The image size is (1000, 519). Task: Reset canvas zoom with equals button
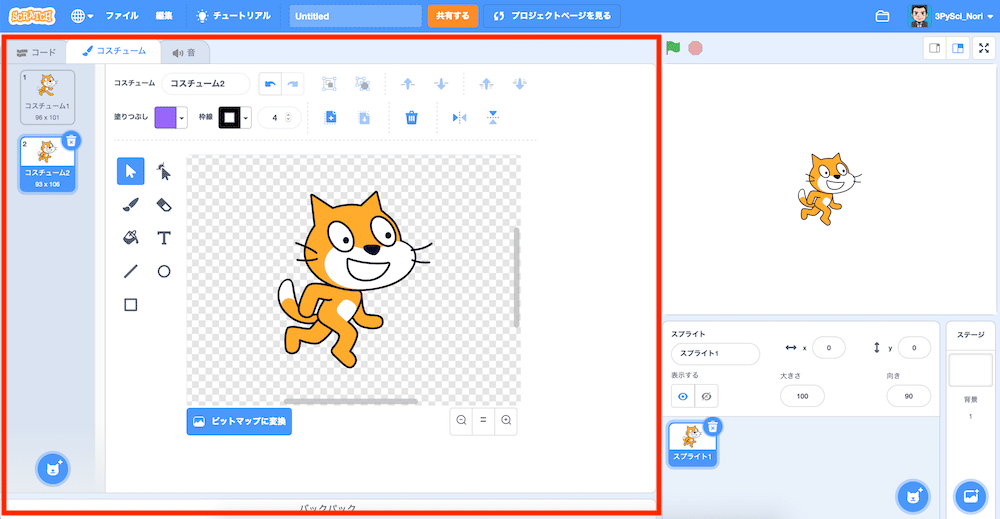483,420
